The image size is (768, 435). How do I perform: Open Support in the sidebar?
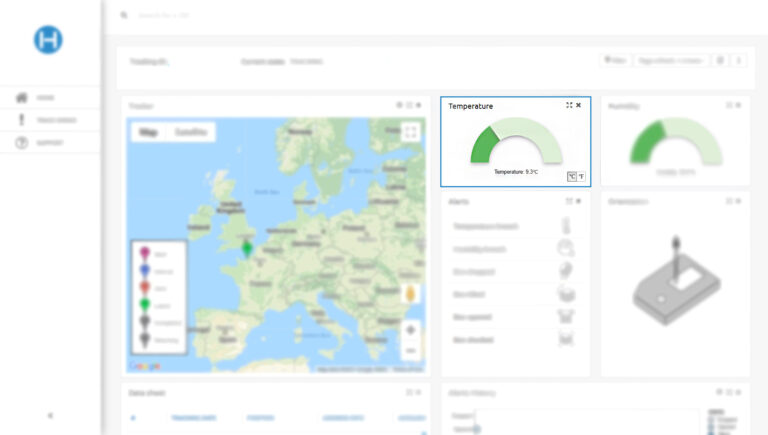[50, 143]
